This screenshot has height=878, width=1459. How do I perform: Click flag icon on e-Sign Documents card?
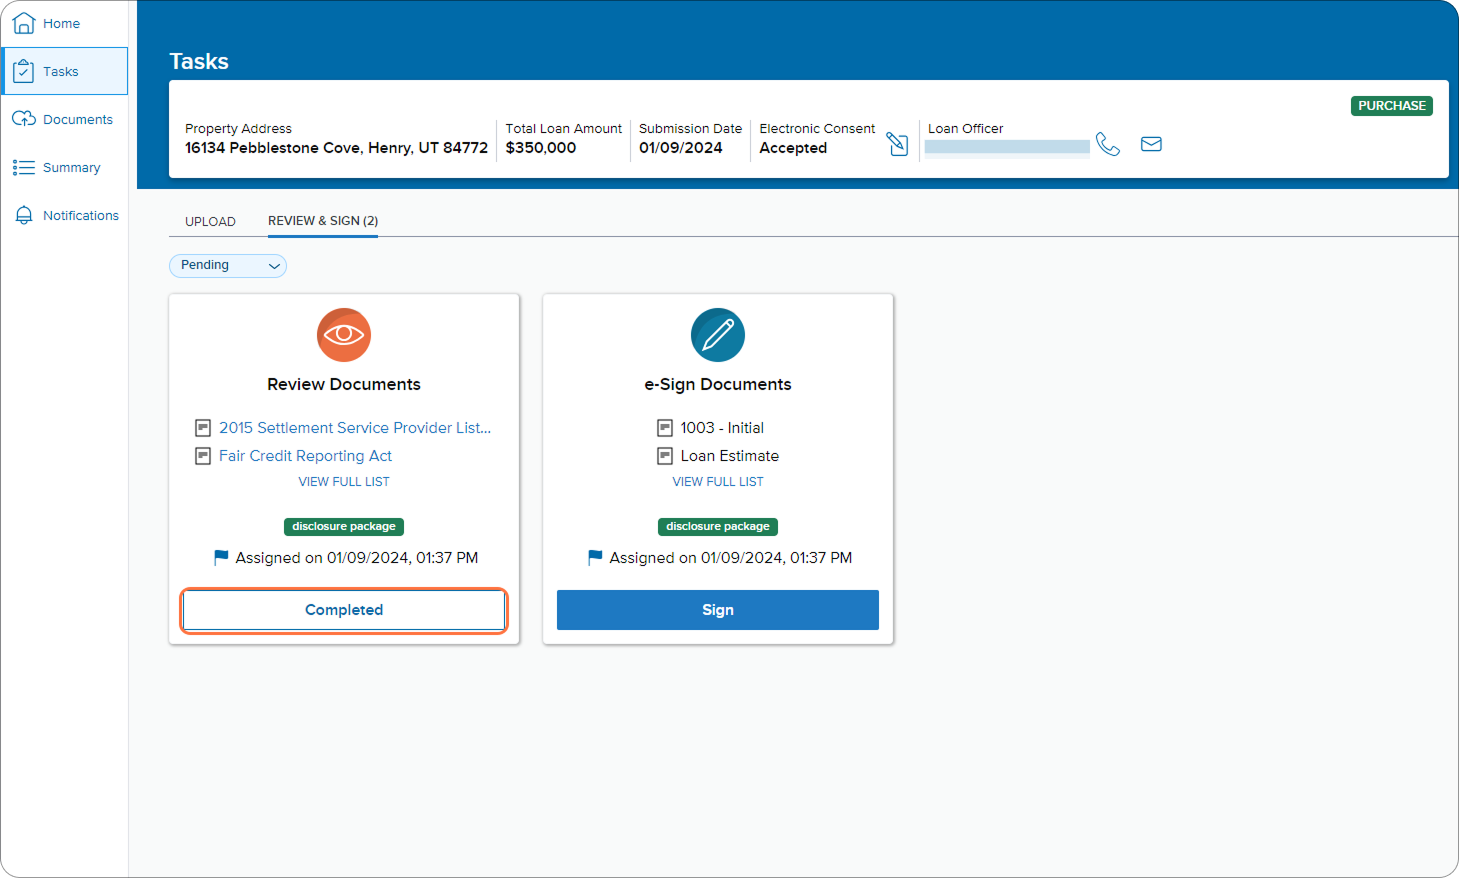pos(595,557)
